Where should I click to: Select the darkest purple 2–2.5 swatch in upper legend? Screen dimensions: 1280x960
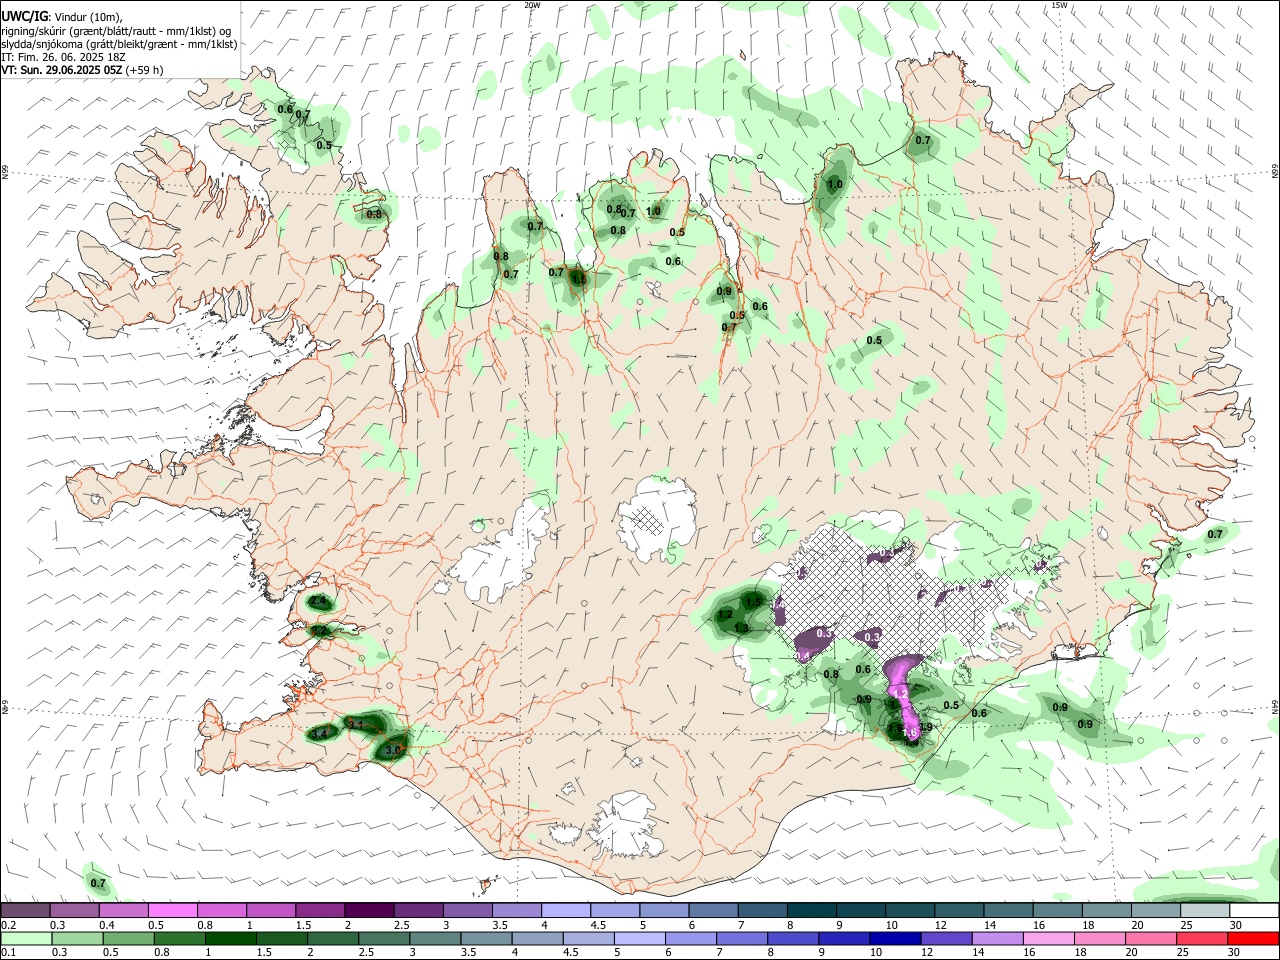(x=369, y=910)
